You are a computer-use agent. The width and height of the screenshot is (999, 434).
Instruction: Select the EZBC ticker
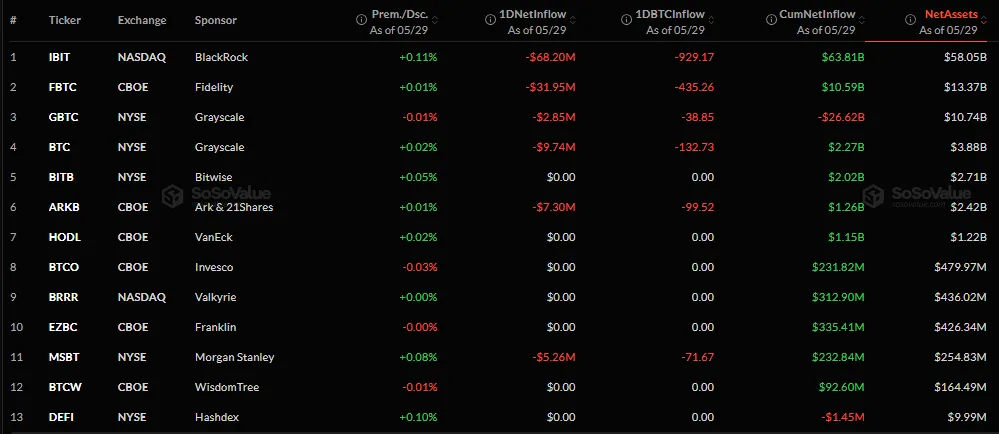point(63,327)
